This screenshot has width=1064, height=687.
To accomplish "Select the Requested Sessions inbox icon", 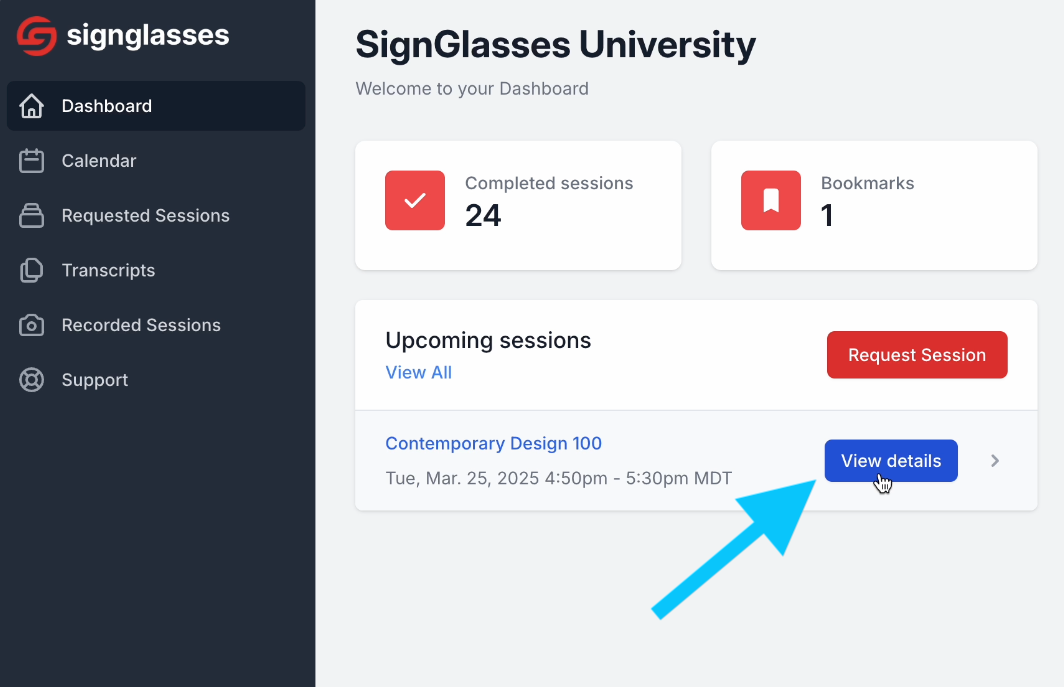I will (31, 215).
